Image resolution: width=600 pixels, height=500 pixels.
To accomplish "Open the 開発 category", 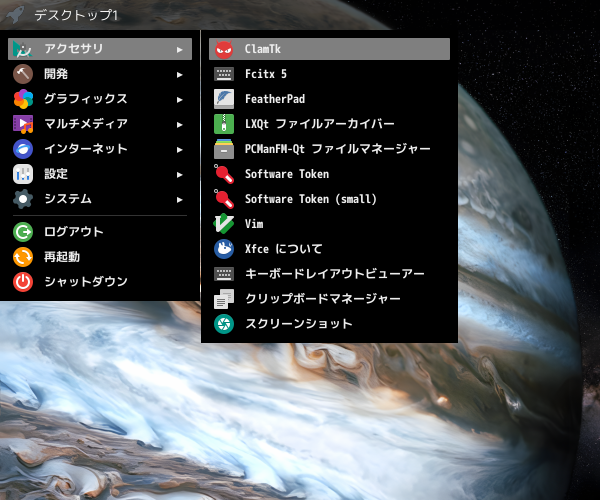I will tap(100, 74).
